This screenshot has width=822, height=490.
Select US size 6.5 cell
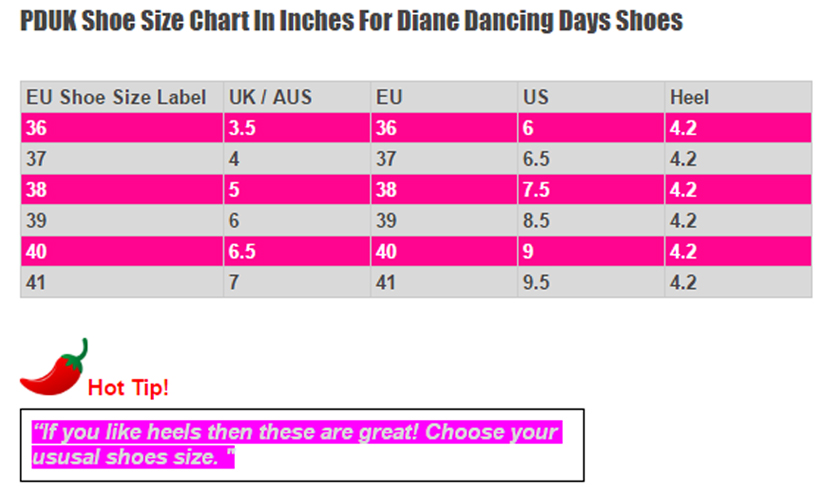[x=591, y=159]
